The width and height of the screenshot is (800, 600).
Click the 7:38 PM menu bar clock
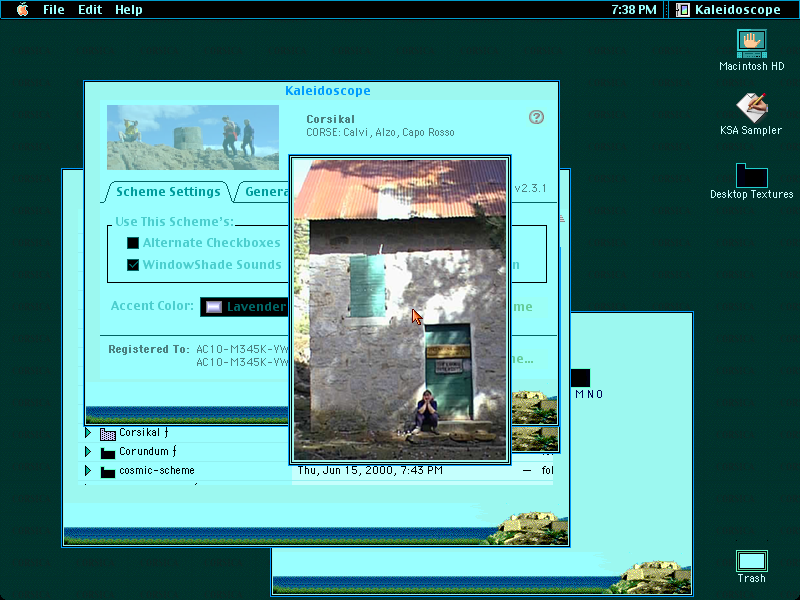tap(634, 10)
